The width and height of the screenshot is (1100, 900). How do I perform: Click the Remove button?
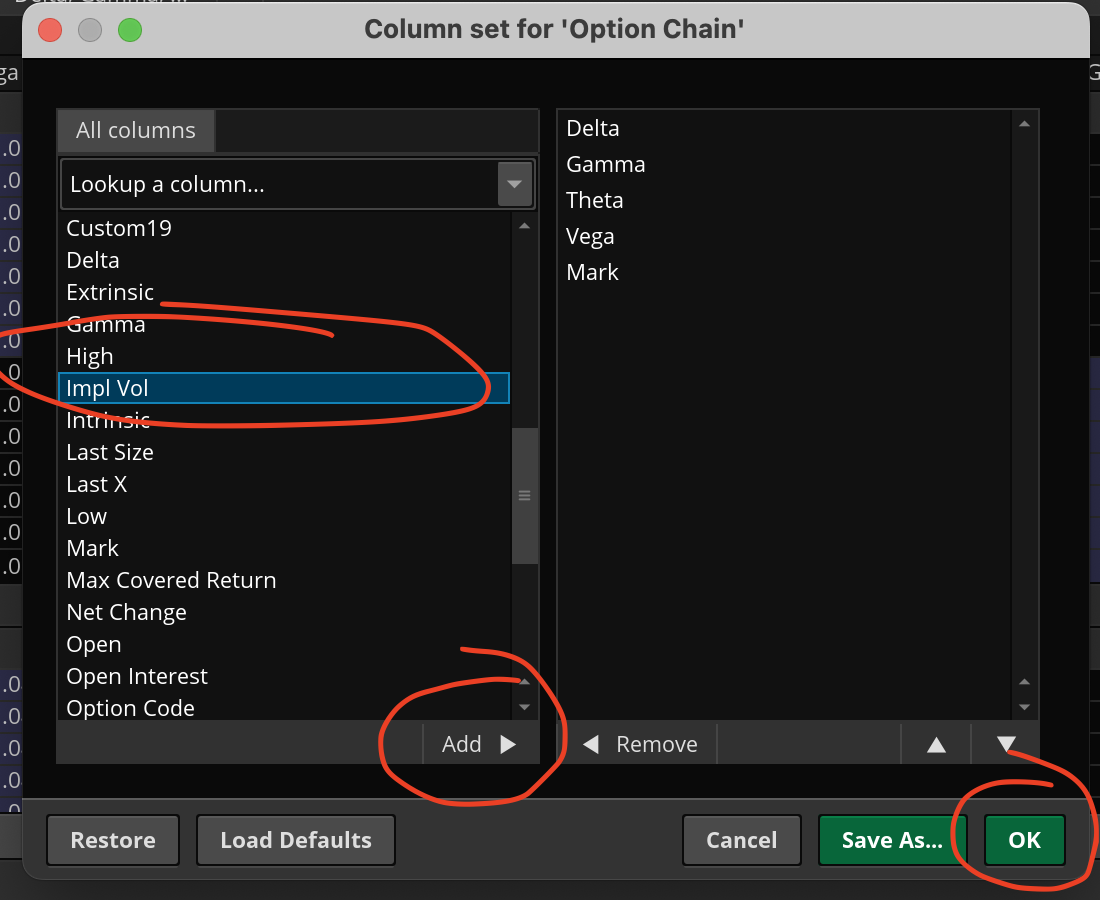click(640, 744)
